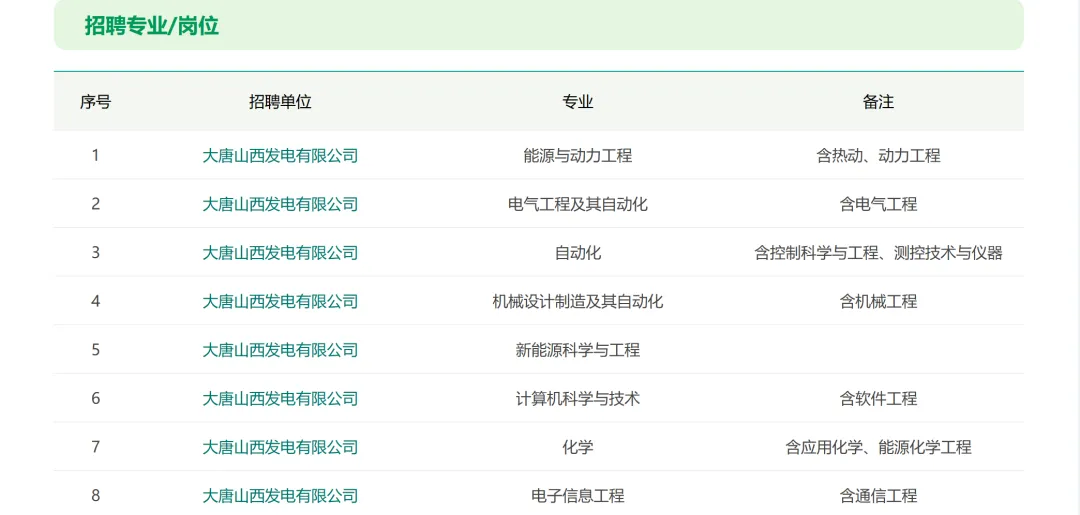Image resolution: width=1080 pixels, height=515 pixels.
Task: Open 大唐山西发电有限公司 link in row 1
Action: 280,156
